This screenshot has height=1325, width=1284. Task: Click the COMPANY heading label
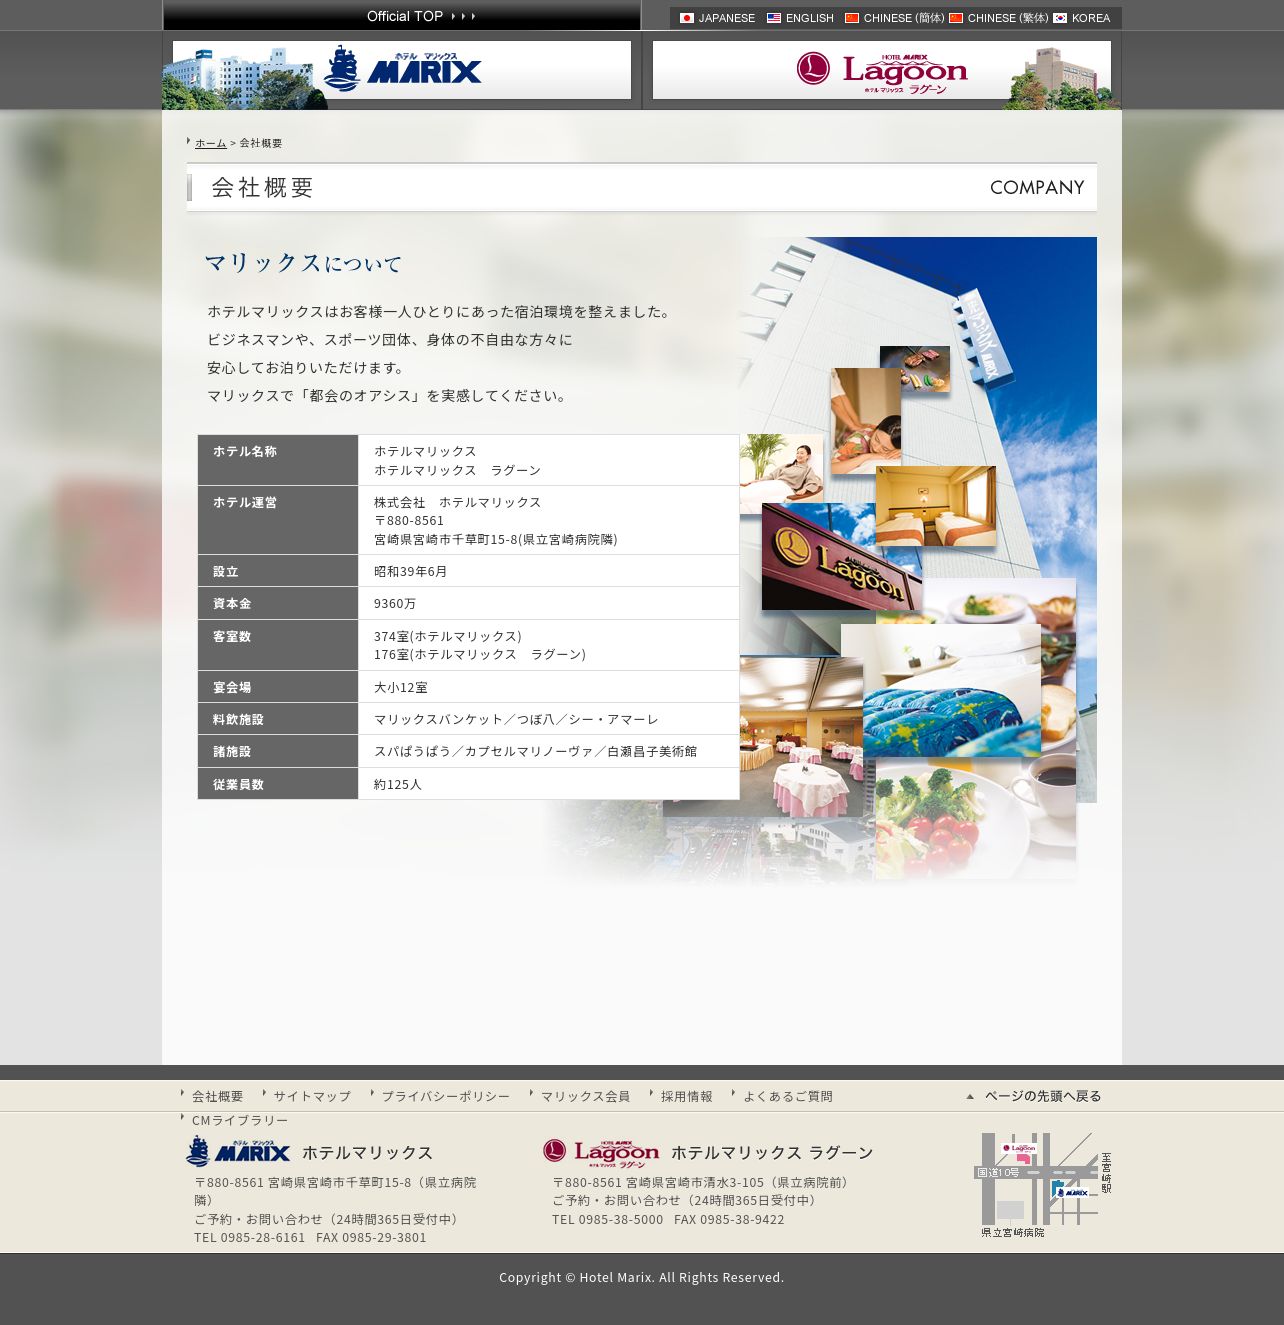1037,188
